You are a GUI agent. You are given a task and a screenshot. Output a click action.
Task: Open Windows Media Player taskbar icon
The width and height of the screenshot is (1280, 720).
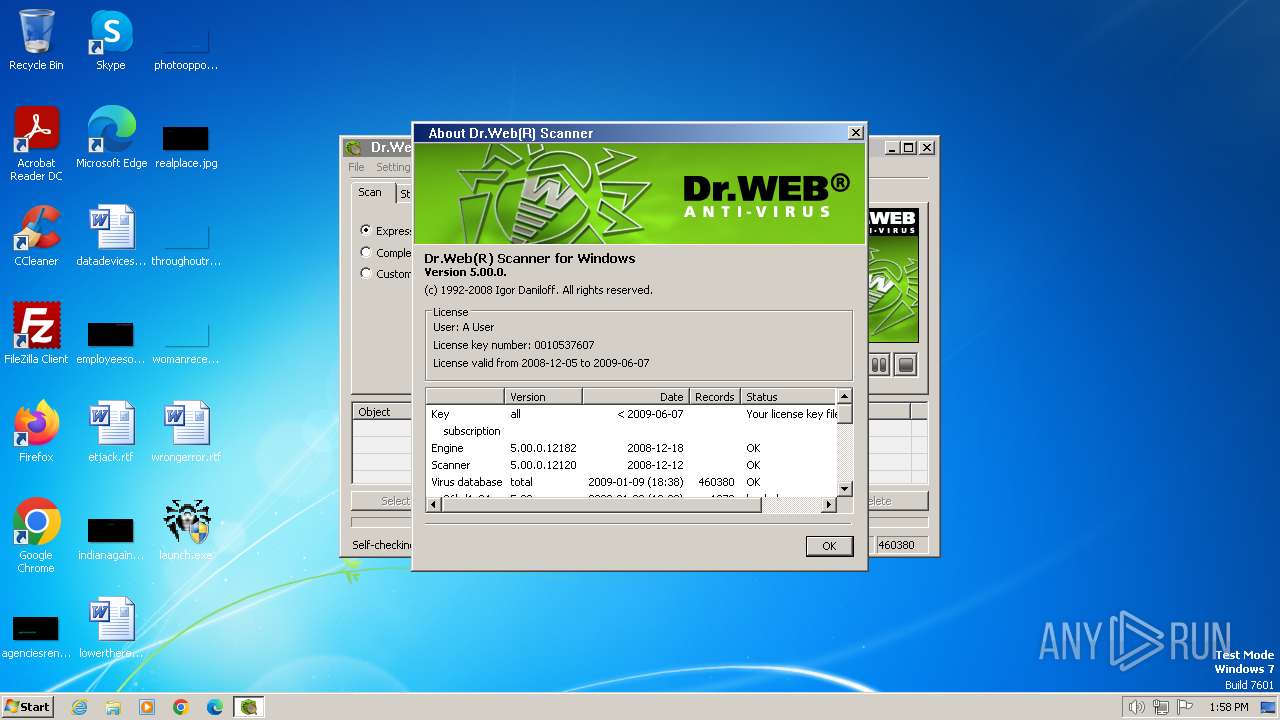[147, 707]
